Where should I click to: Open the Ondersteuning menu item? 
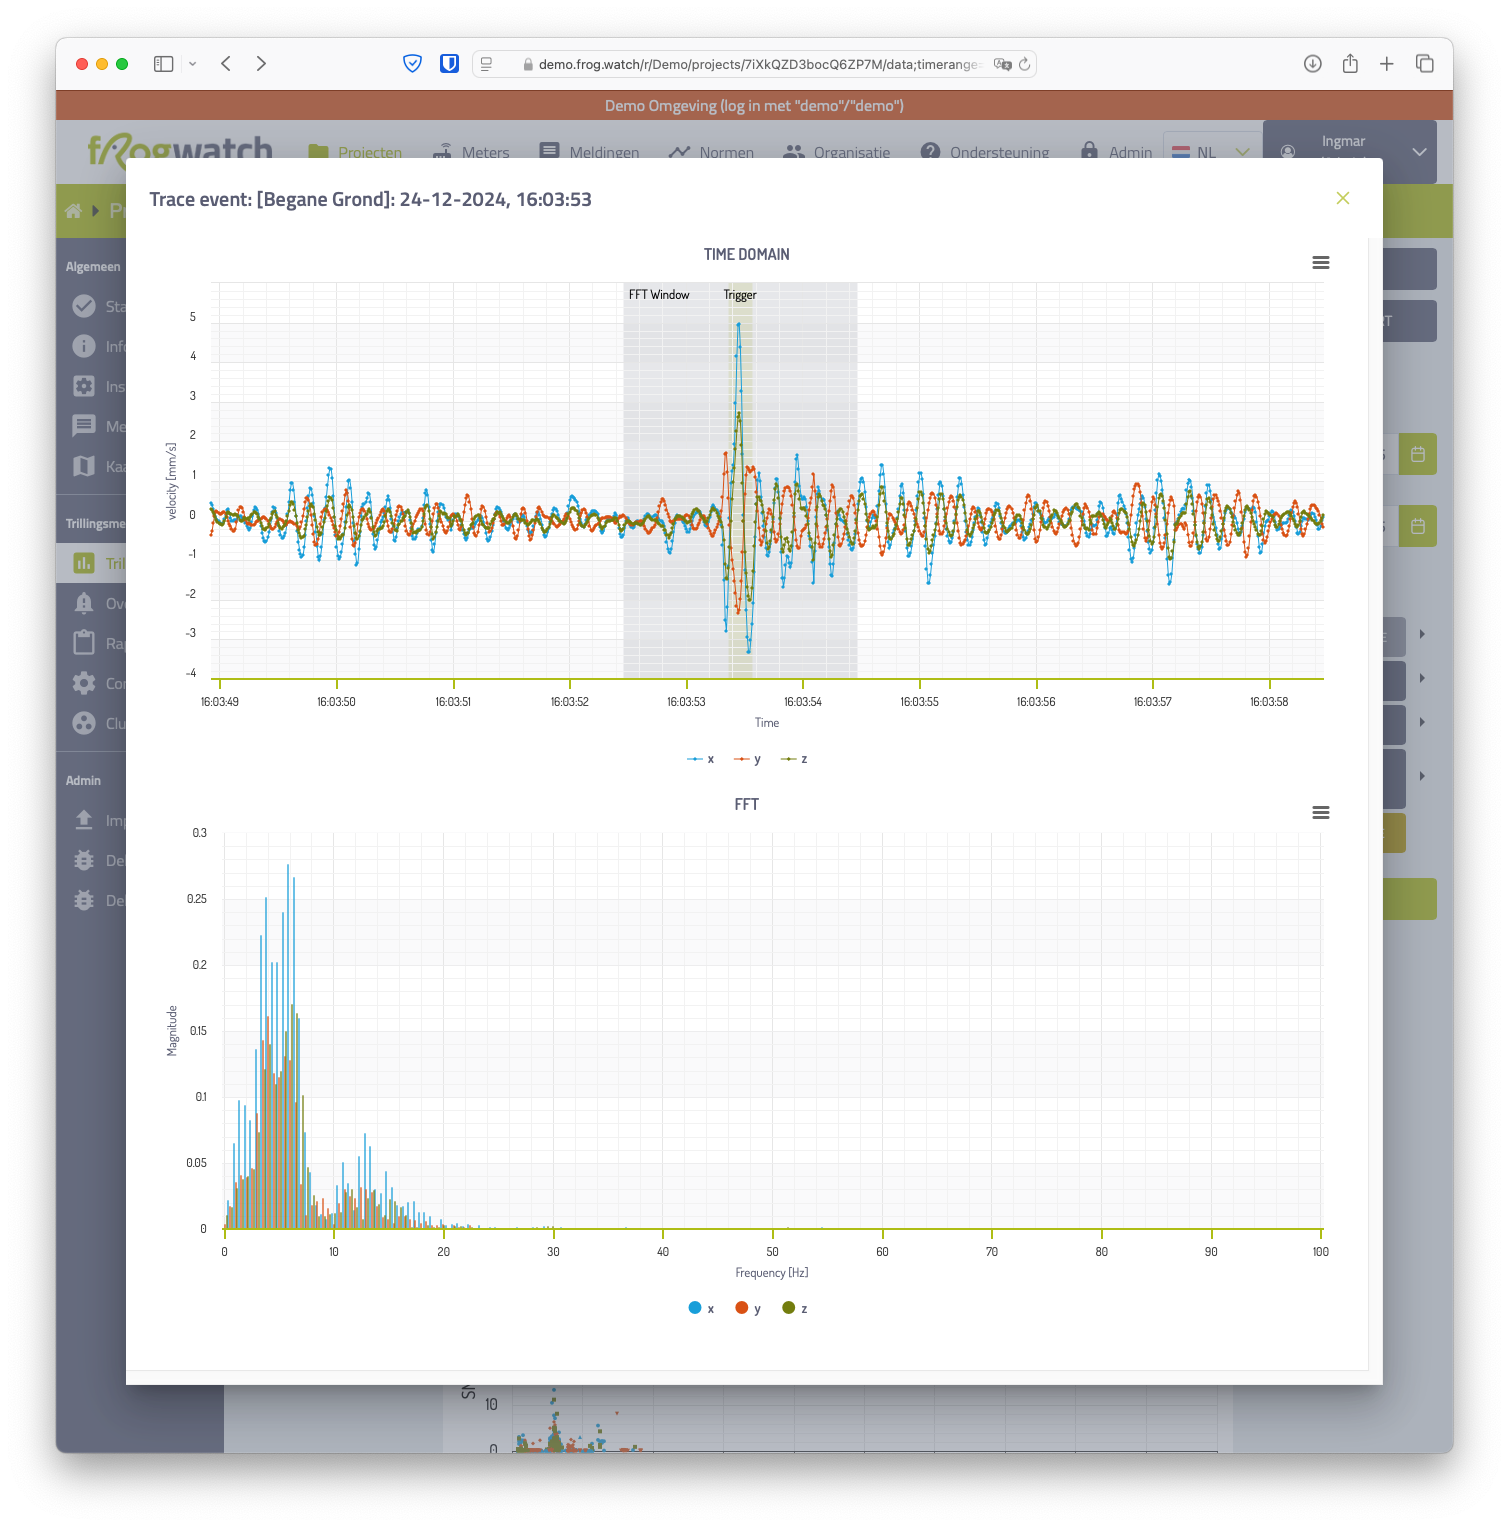985,152
